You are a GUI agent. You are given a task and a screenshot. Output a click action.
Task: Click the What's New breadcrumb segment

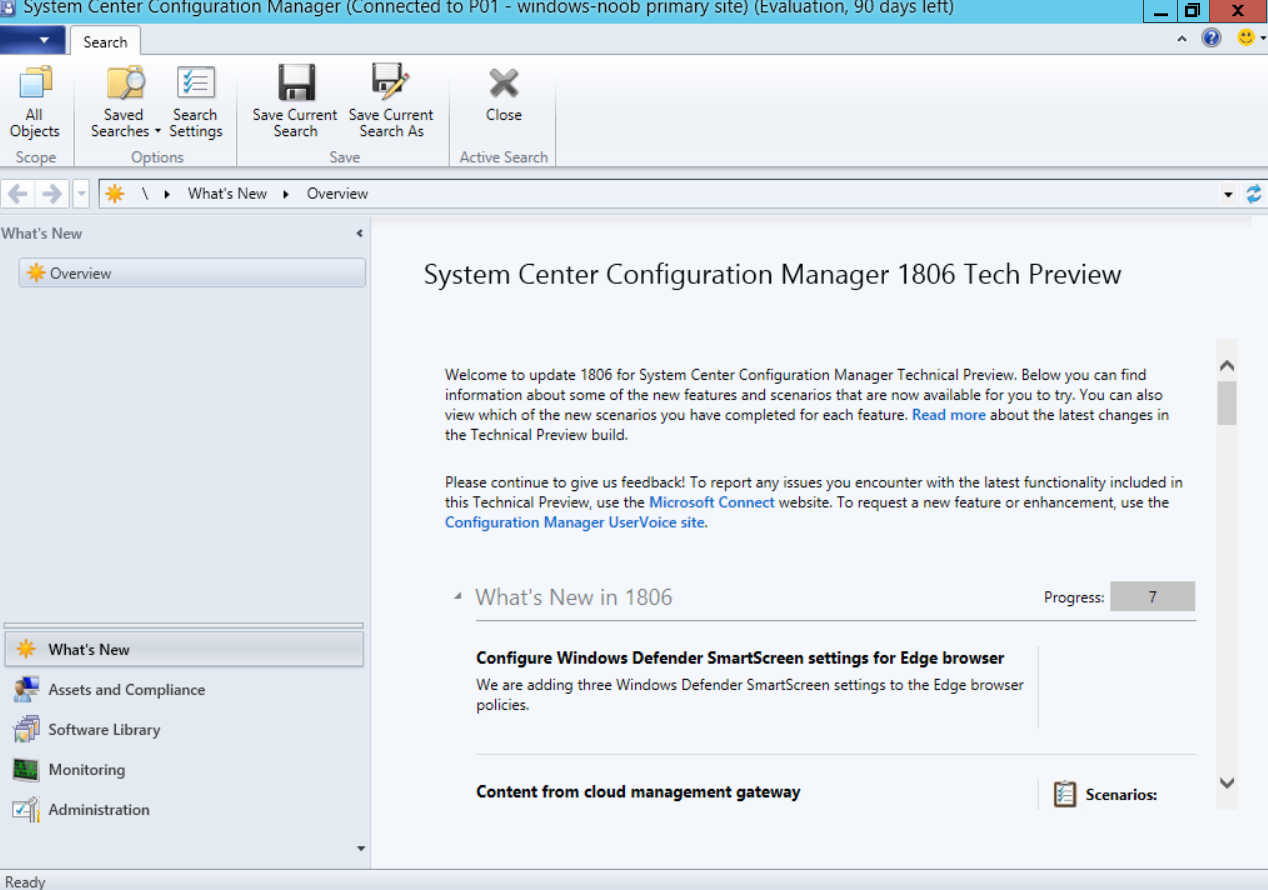[227, 194]
